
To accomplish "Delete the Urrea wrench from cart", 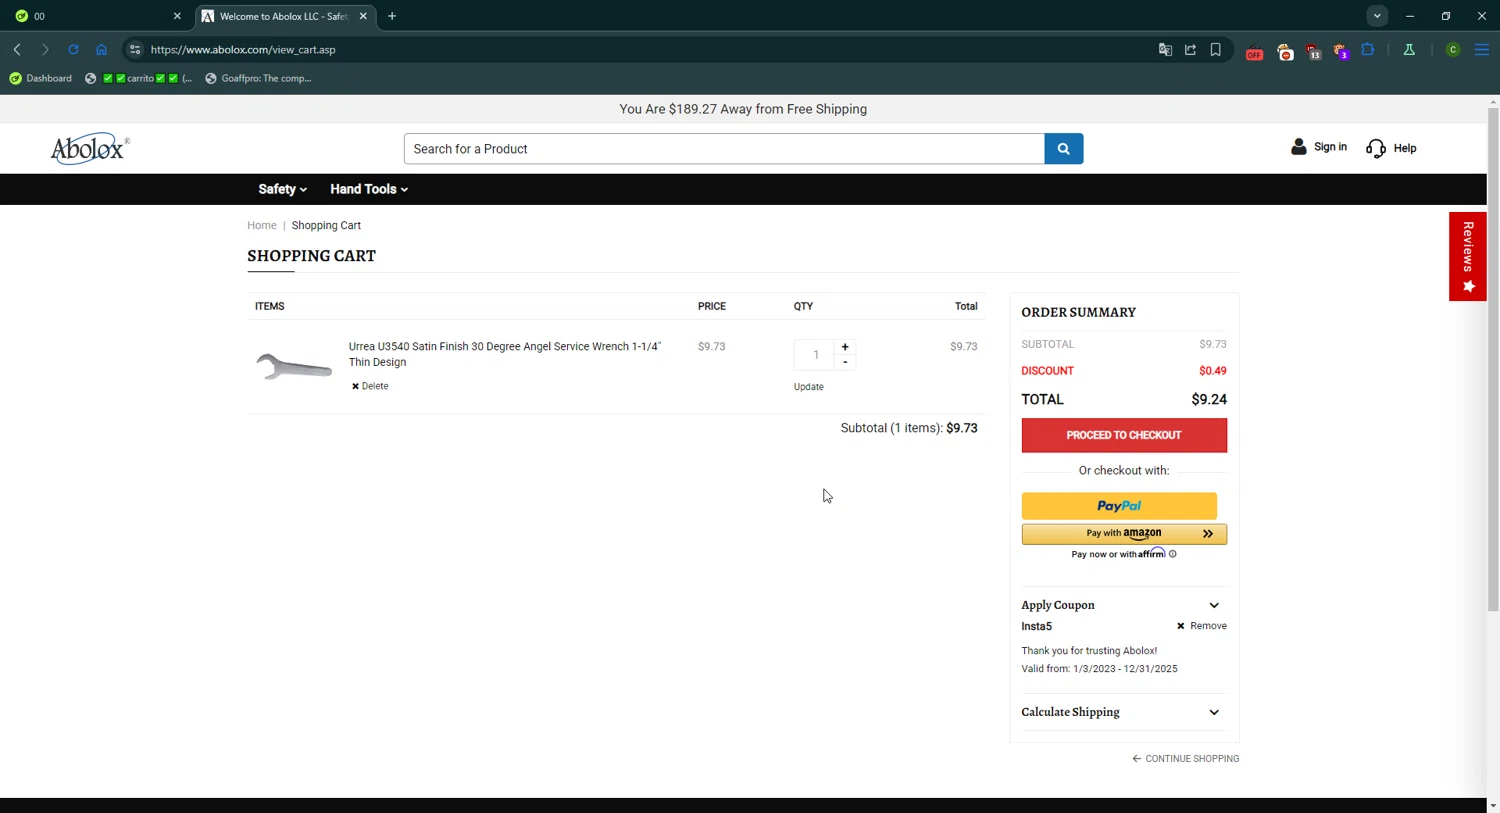I will click(x=370, y=386).
